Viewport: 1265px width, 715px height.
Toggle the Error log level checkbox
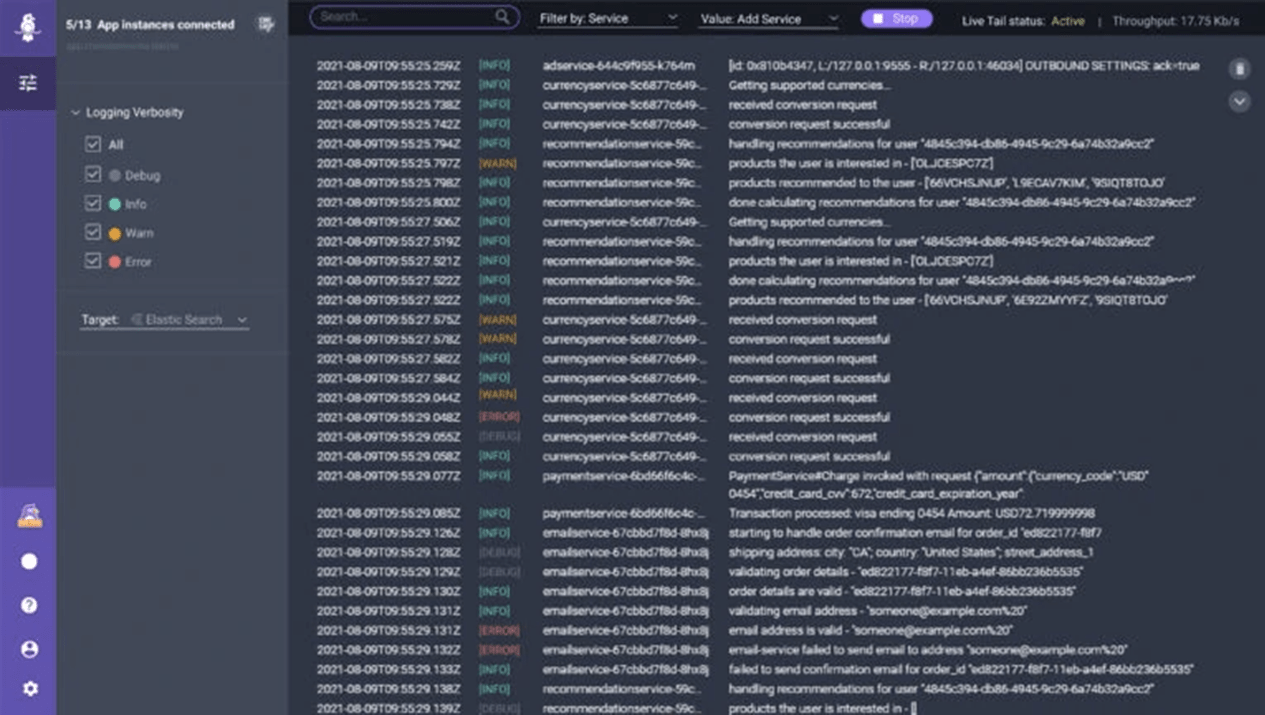point(93,261)
